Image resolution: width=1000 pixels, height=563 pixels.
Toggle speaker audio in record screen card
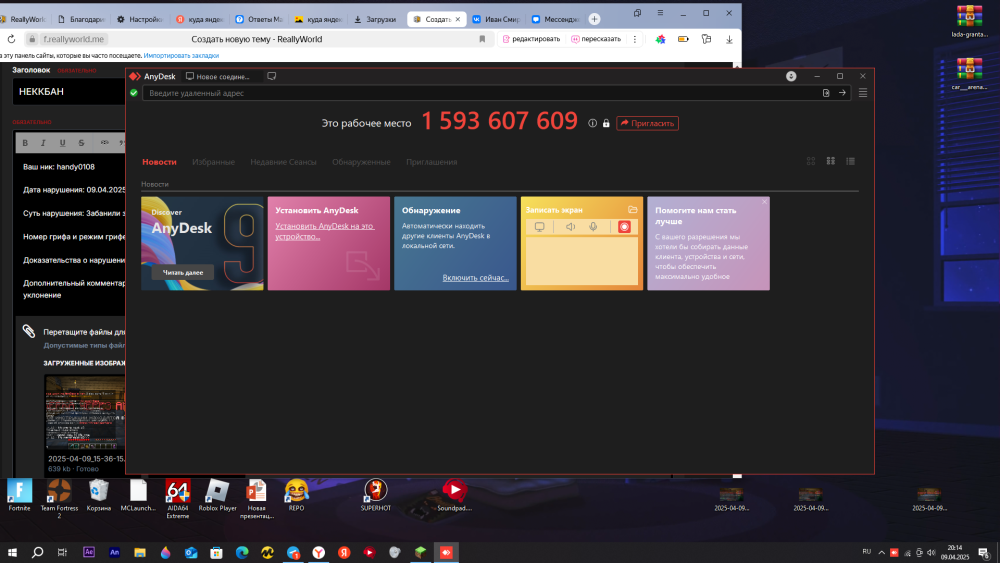(570, 226)
